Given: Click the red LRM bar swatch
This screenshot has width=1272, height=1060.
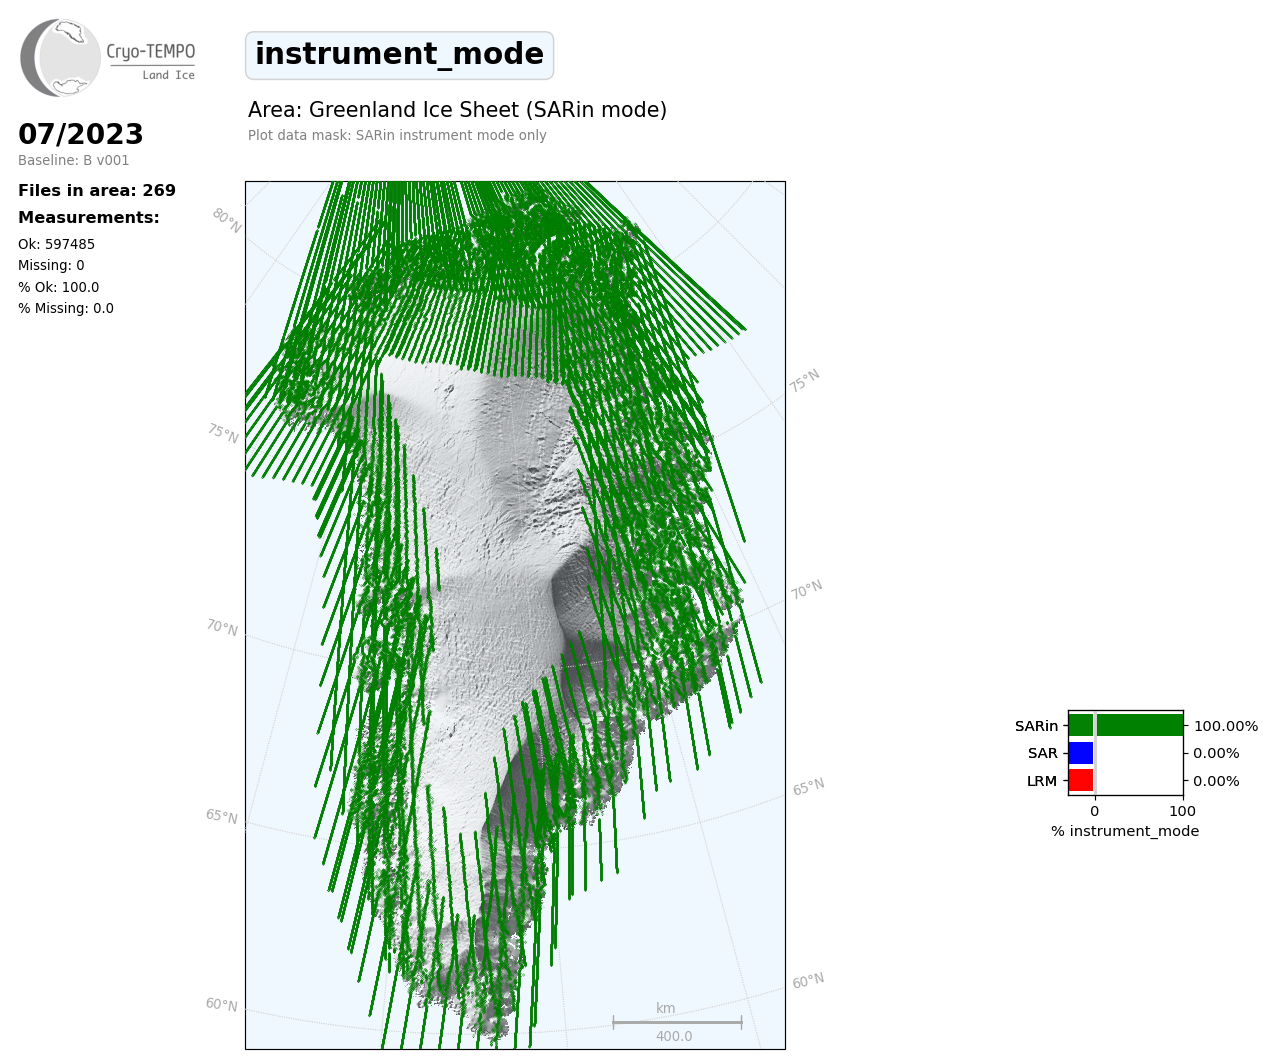Looking at the screenshot, I should click(x=1081, y=780).
